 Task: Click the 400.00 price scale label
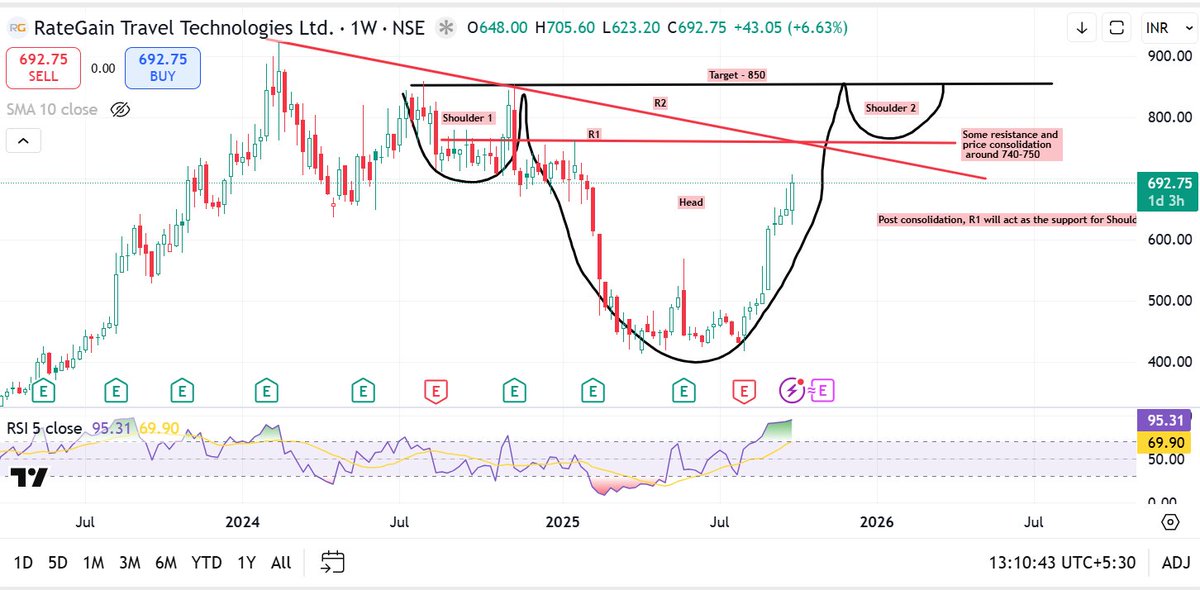1169,361
